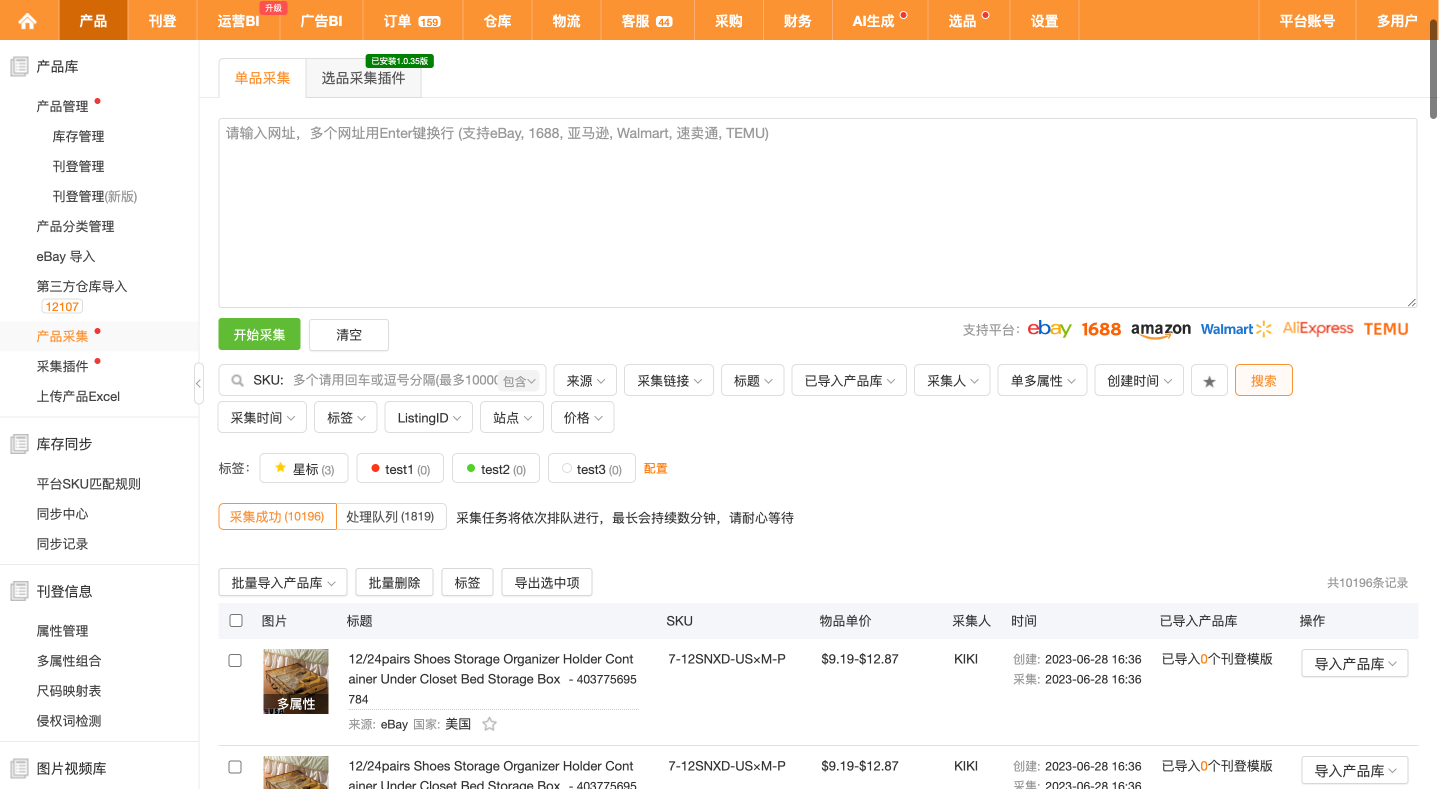The height and width of the screenshot is (789, 1439).
Task: Click the 产品库 section icon in sidebar
Action: pos(19,67)
